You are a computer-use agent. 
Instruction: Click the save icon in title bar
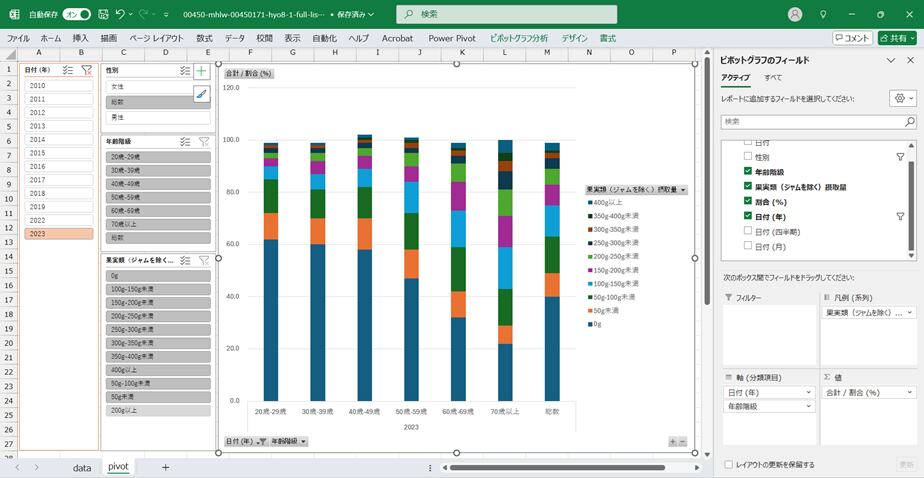click(102, 14)
